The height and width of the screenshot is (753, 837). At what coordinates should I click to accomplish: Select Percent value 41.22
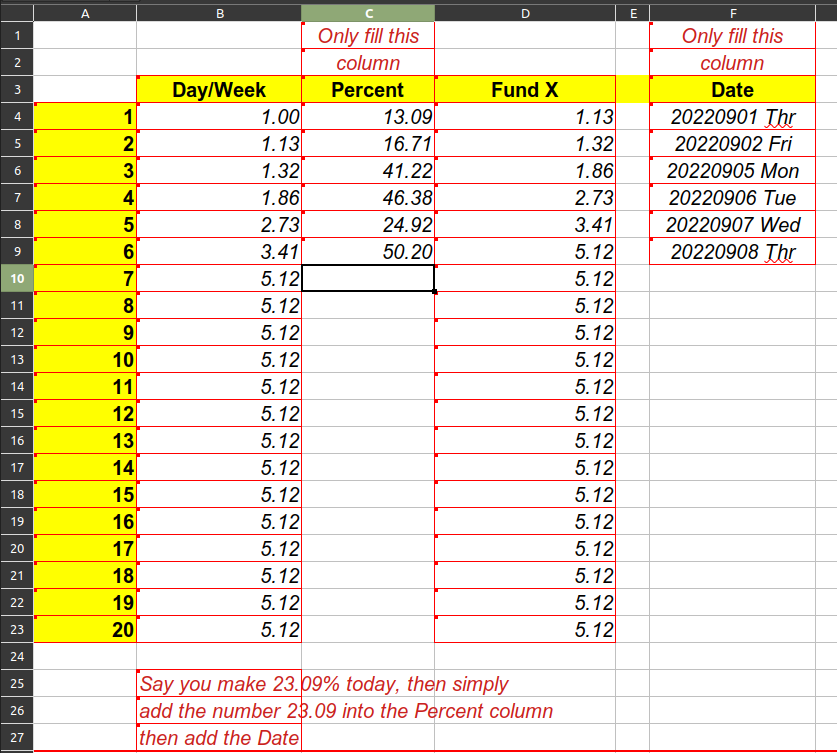pos(368,170)
